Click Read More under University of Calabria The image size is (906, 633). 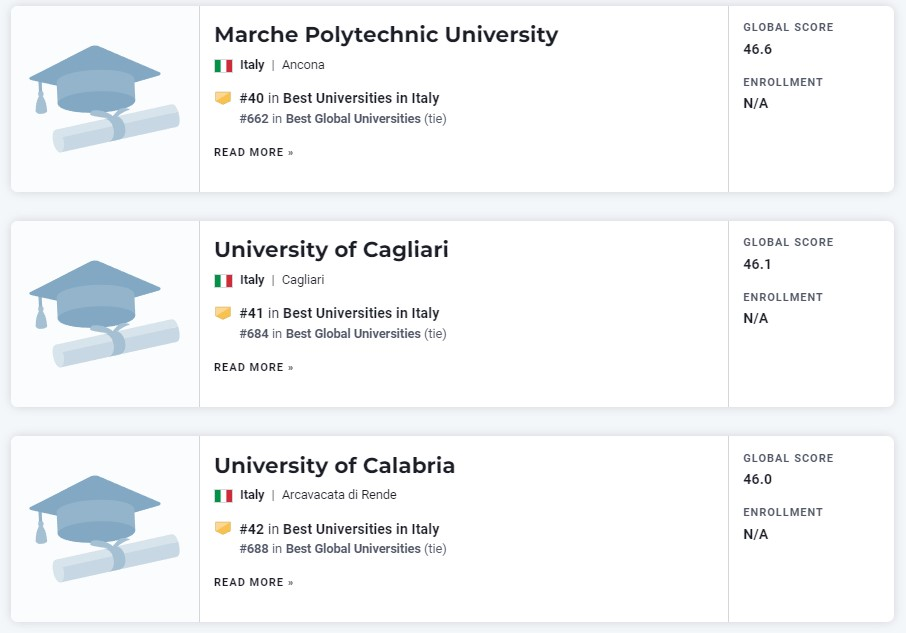(x=254, y=582)
